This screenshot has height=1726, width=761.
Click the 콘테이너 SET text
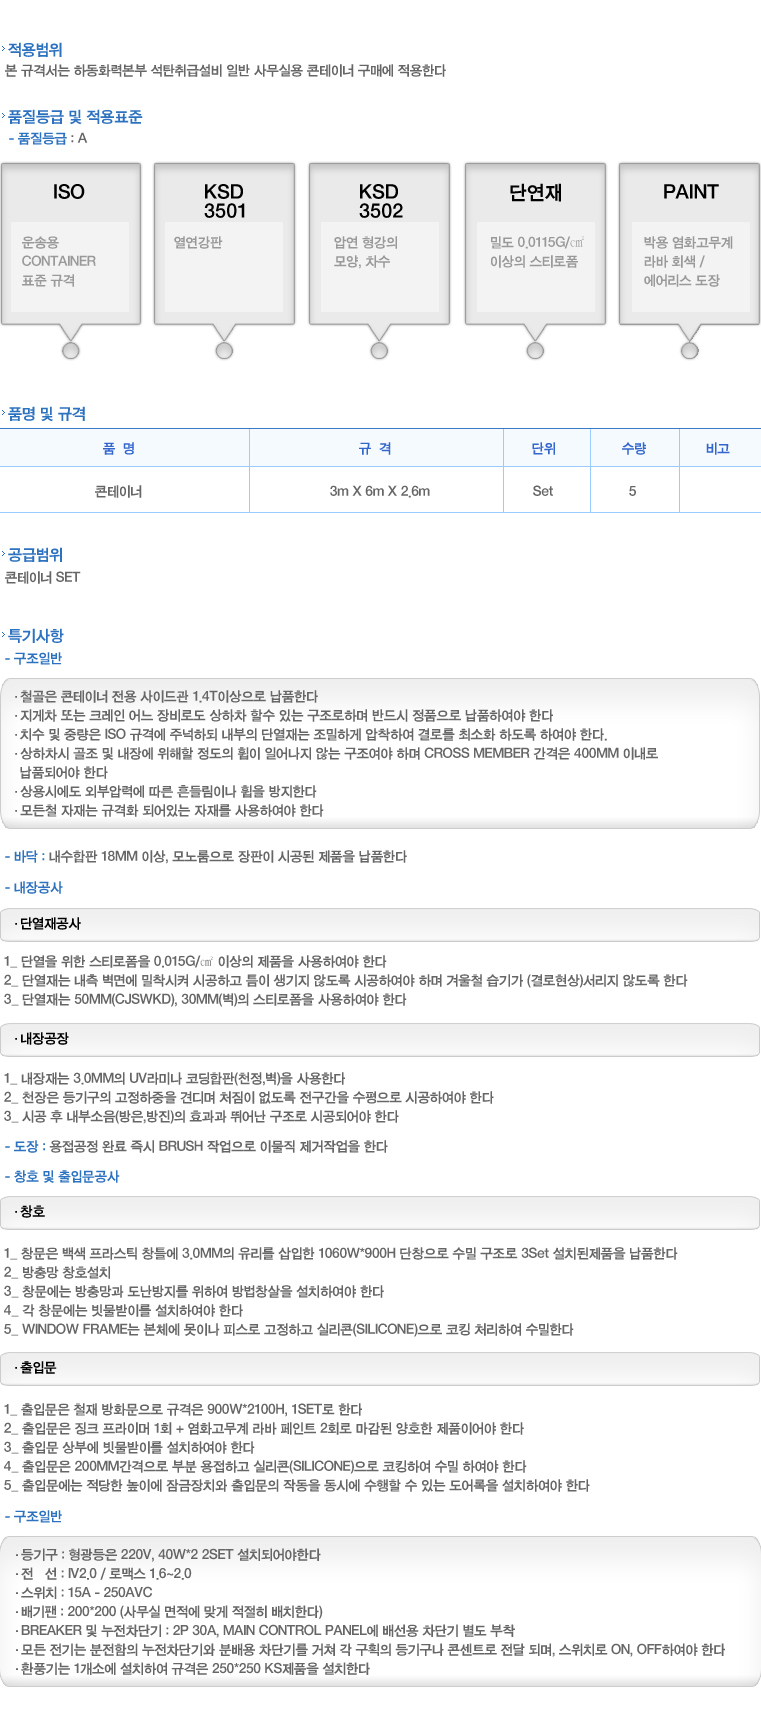tap(42, 577)
